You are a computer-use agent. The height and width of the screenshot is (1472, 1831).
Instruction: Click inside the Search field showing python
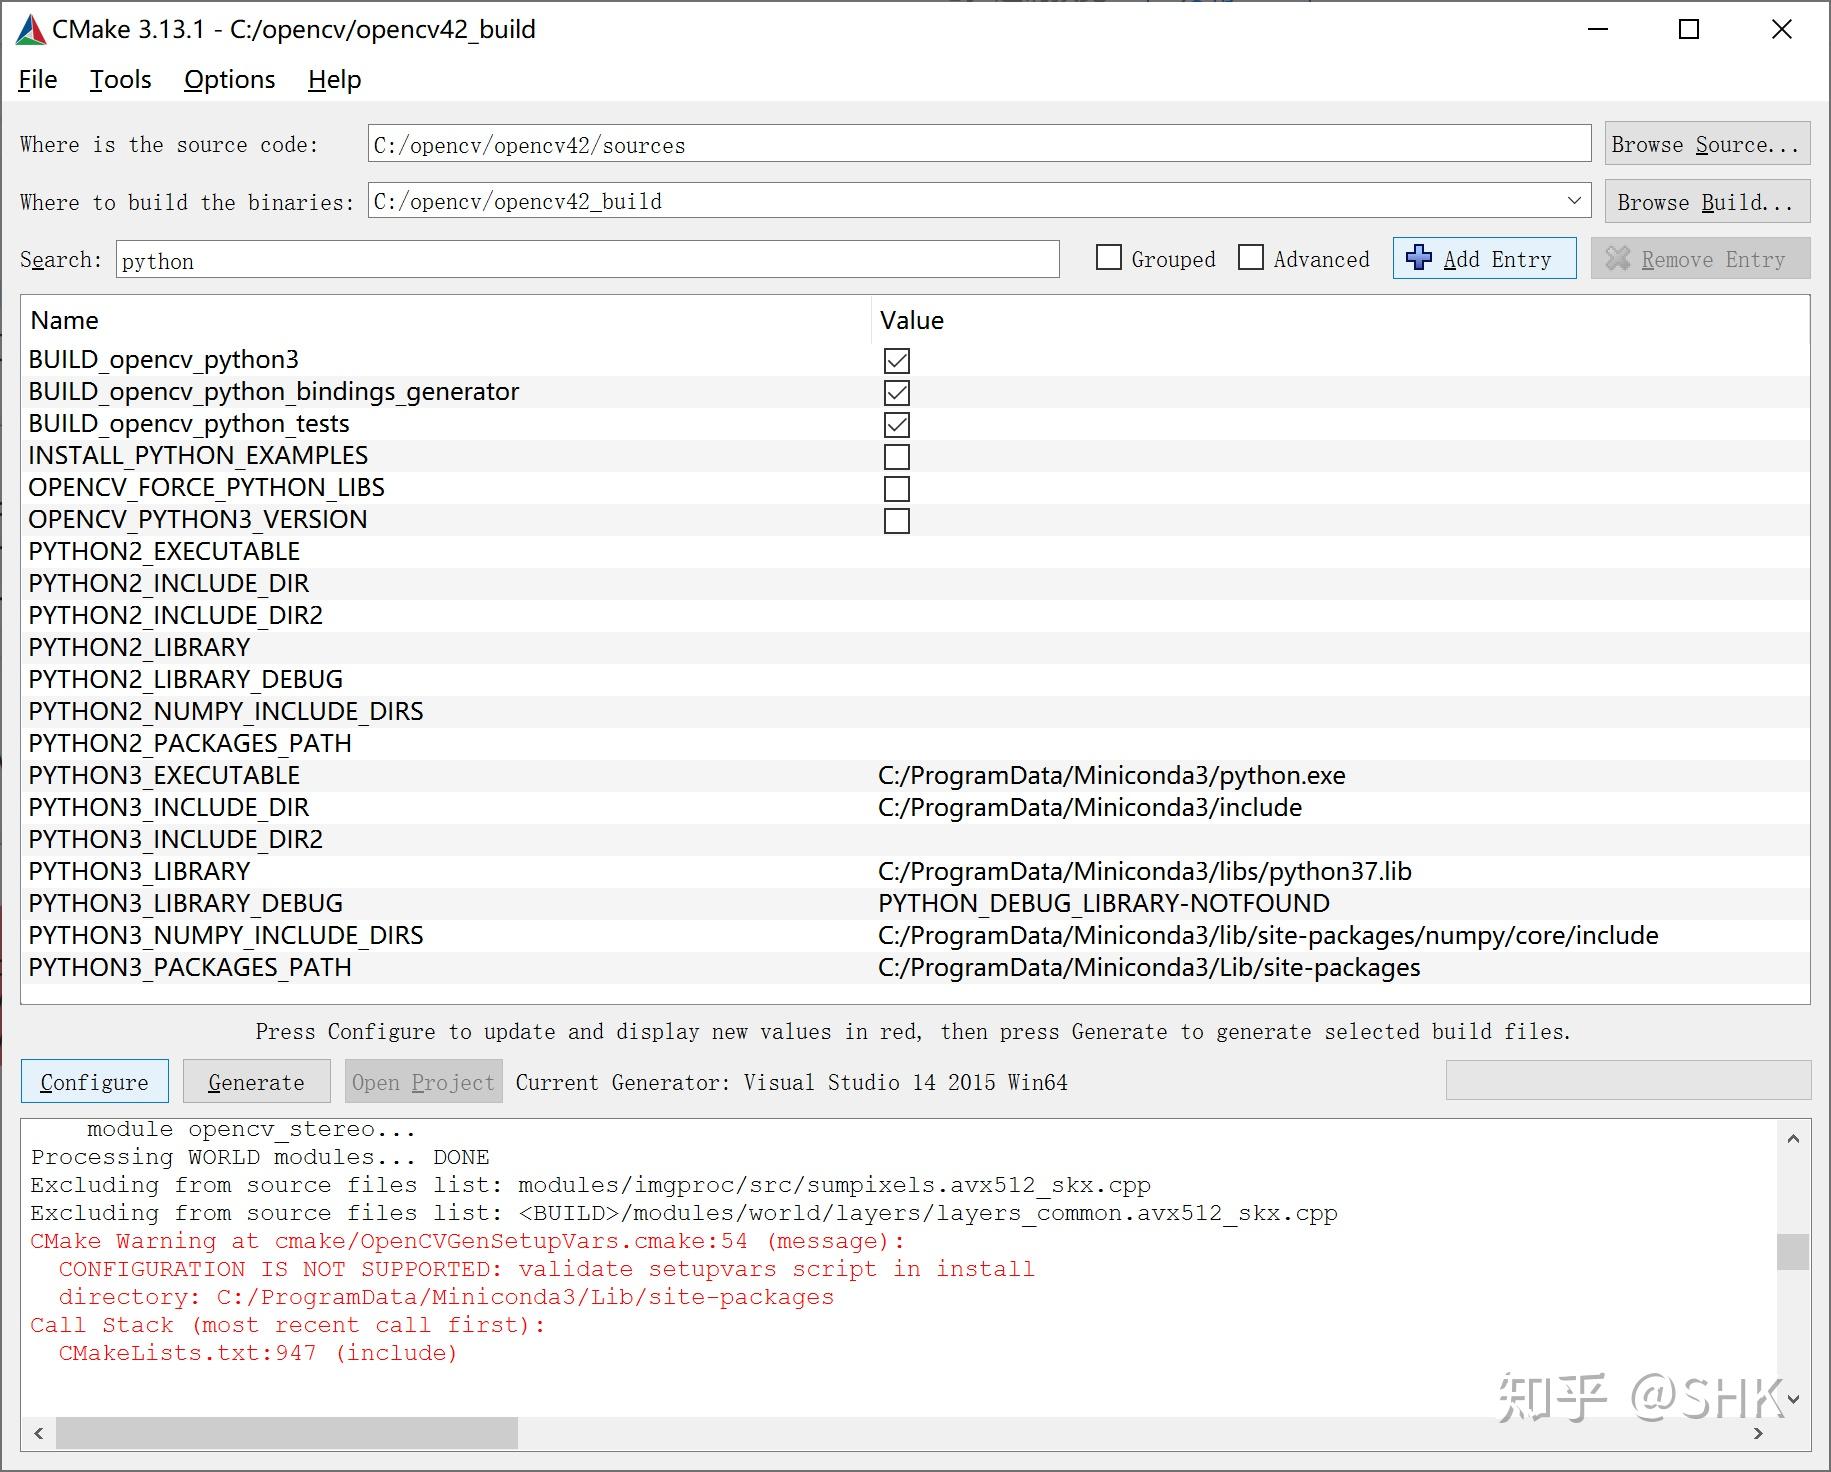point(400,260)
